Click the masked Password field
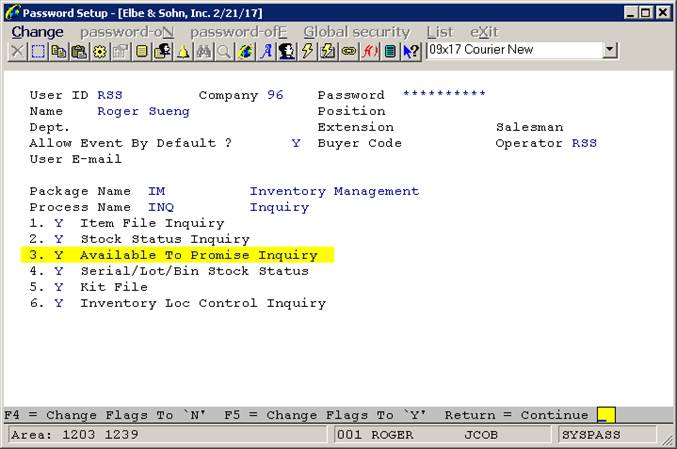 tap(444, 94)
